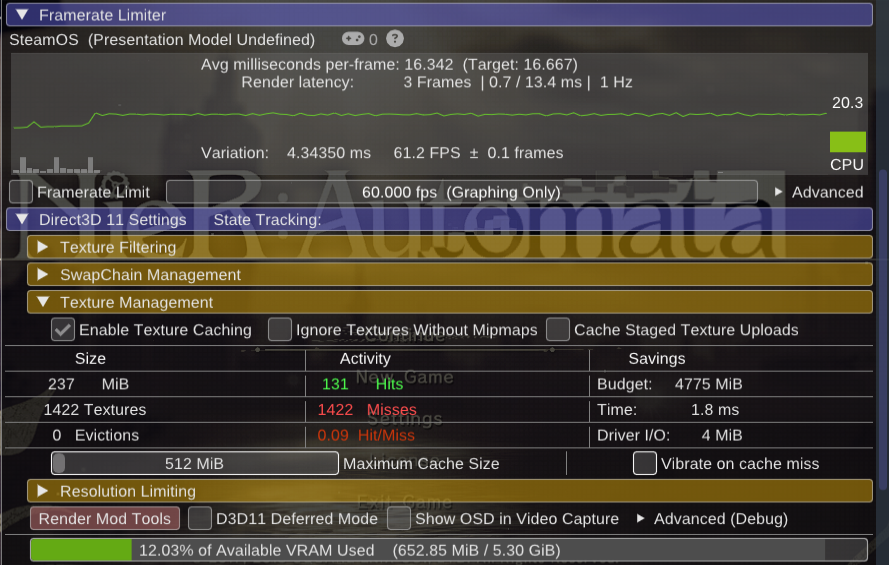Click the 60.000 fps framerate slider
Image resolution: width=889 pixels, height=565 pixels.
[462, 192]
